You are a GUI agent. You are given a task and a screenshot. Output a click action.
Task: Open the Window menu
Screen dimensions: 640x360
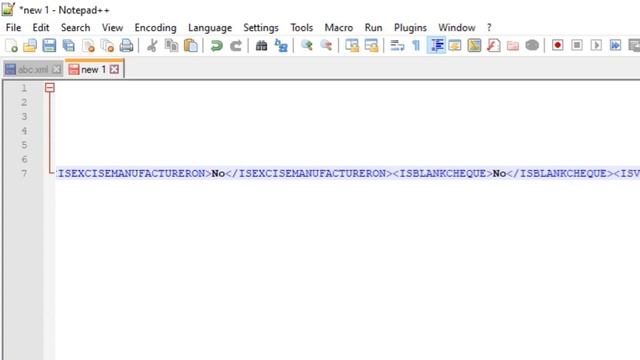coord(457,28)
